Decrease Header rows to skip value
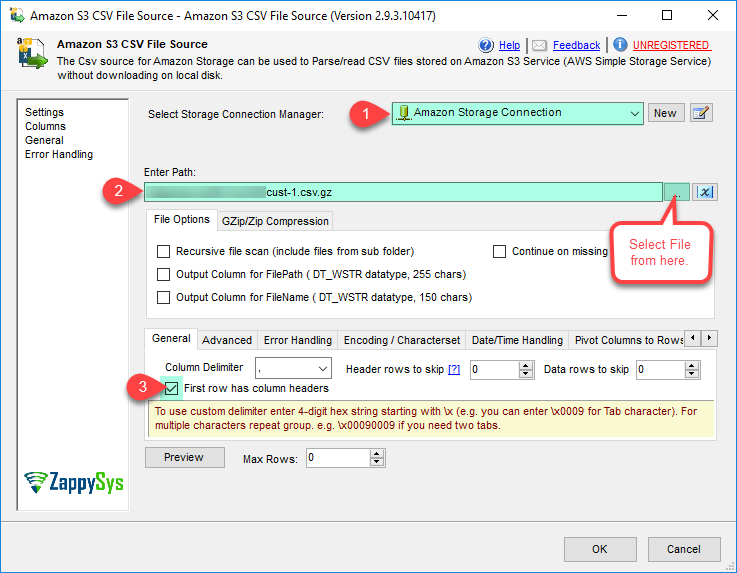Viewport: 737px width, 573px height. (526, 374)
